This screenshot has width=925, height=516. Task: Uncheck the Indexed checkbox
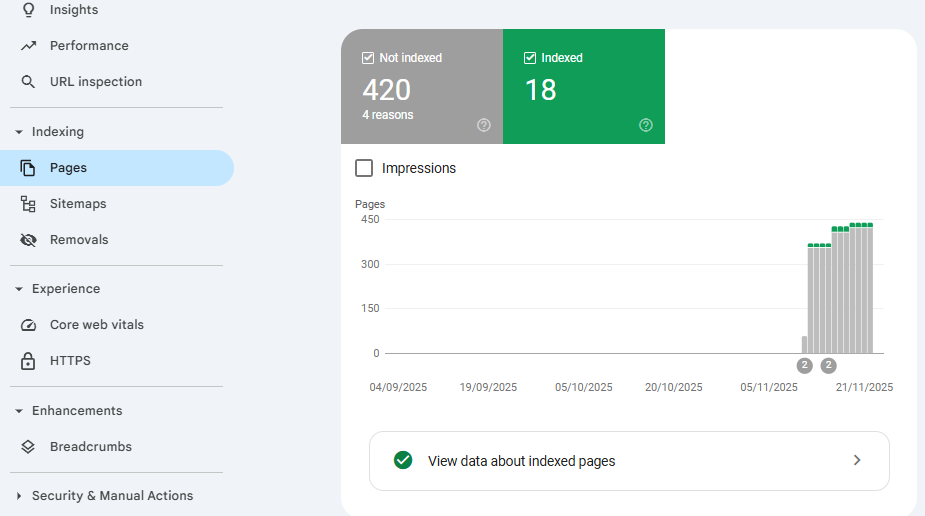pos(530,58)
